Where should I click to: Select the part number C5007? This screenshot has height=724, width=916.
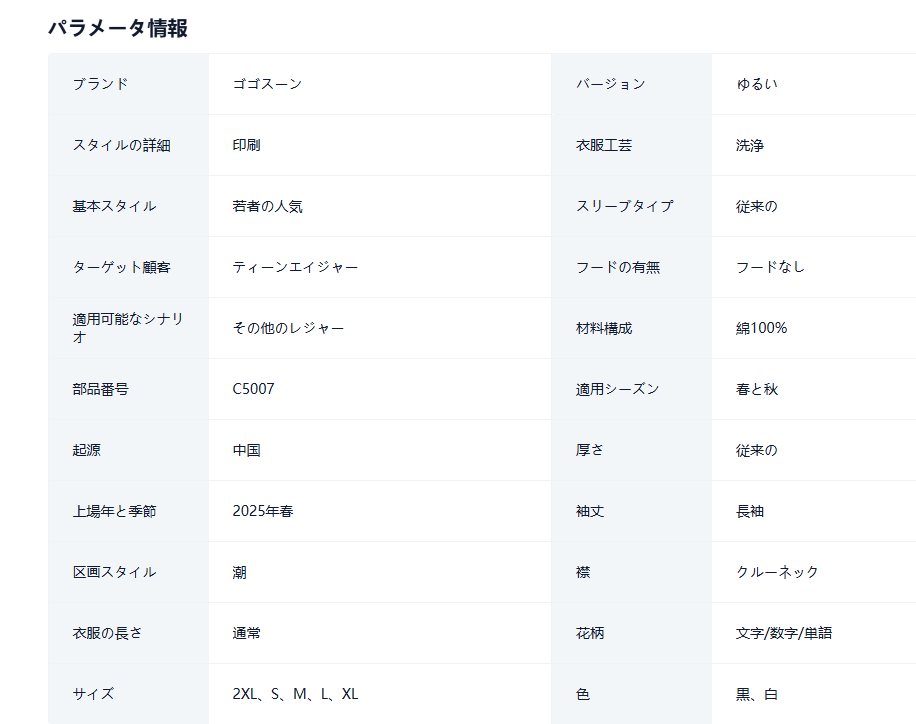(253, 389)
